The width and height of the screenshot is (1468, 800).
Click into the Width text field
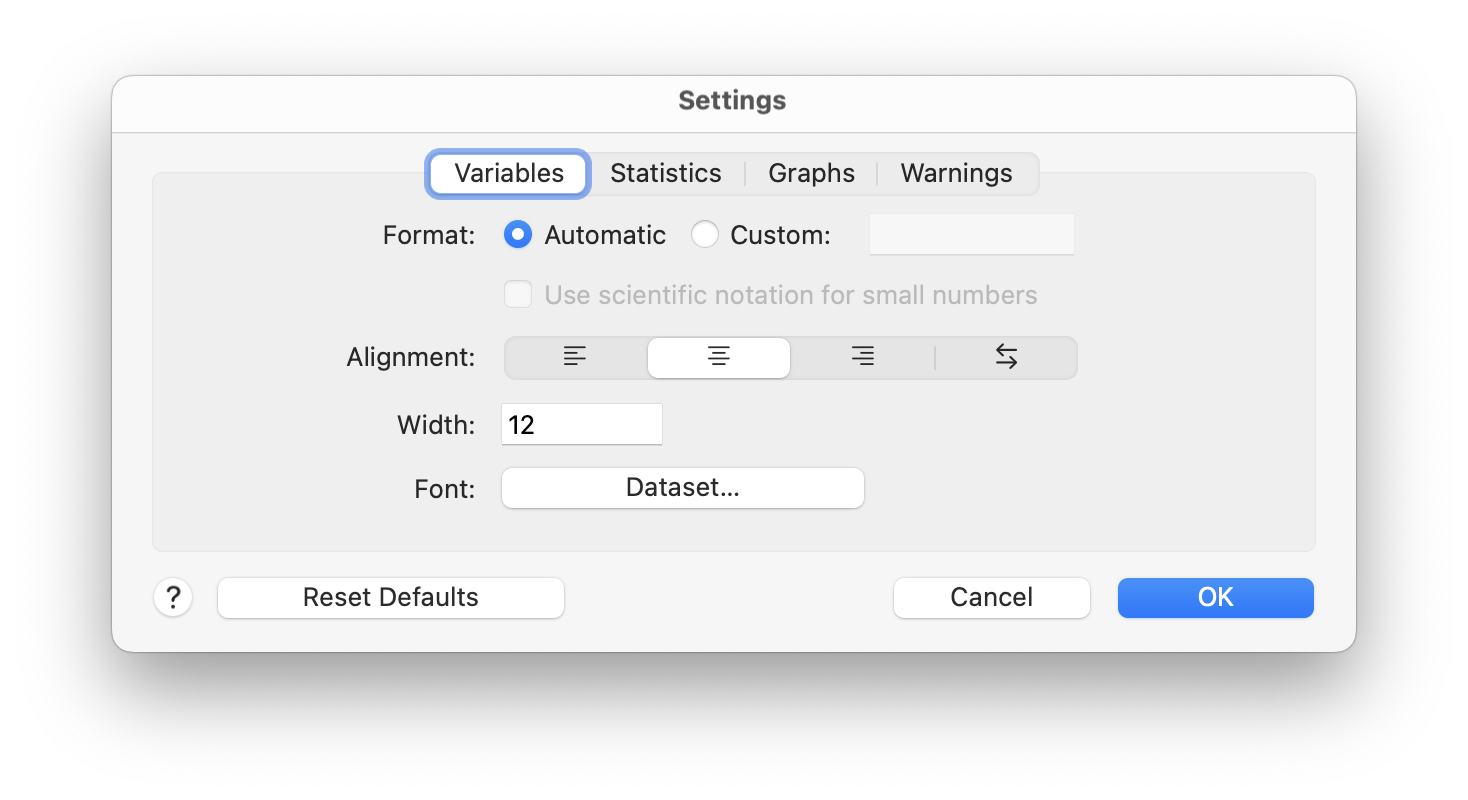pyautogui.click(x=581, y=425)
